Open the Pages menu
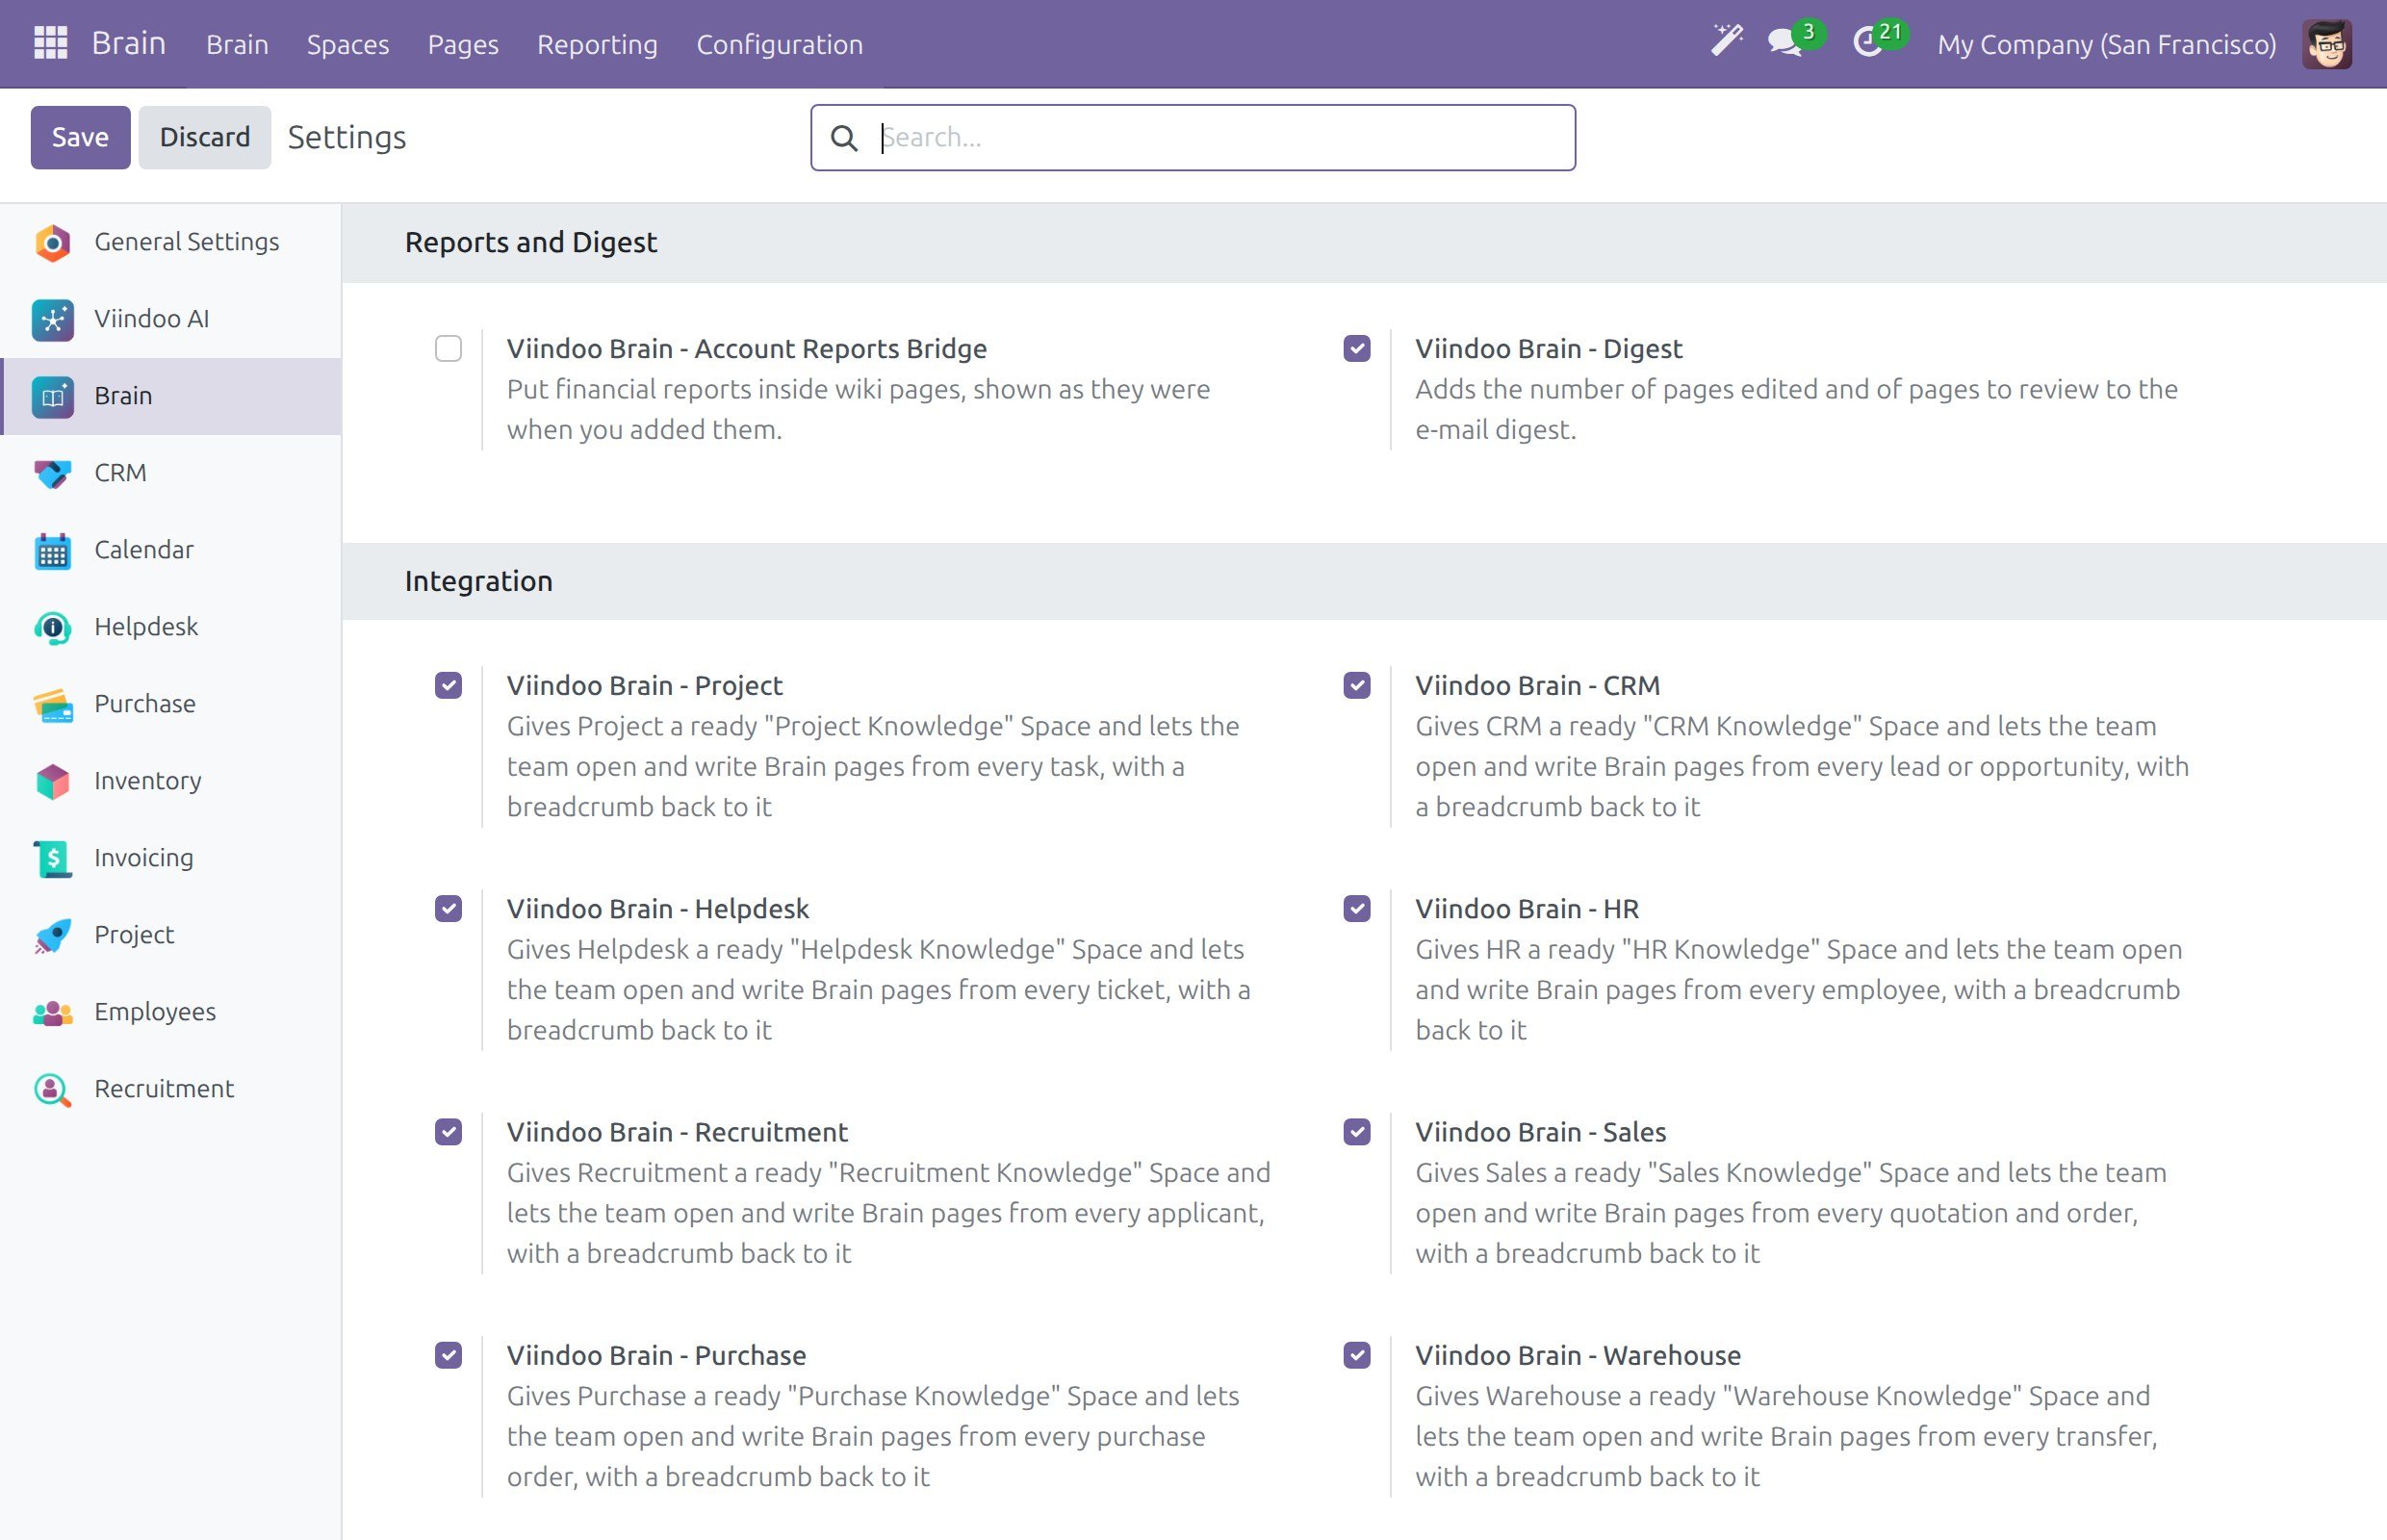Image resolution: width=2387 pixels, height=1540 pixels. pyautogui.click(x=463, y=44)
